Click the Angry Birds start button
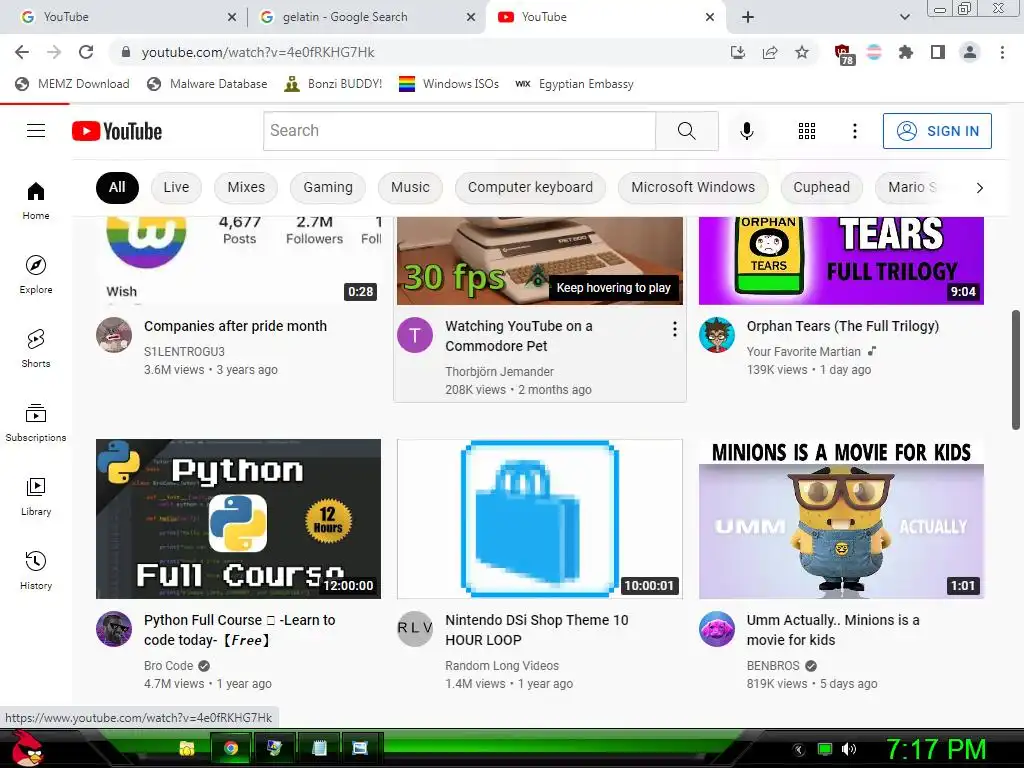This screenshot has width=1024, height=768. pos(29,748)
